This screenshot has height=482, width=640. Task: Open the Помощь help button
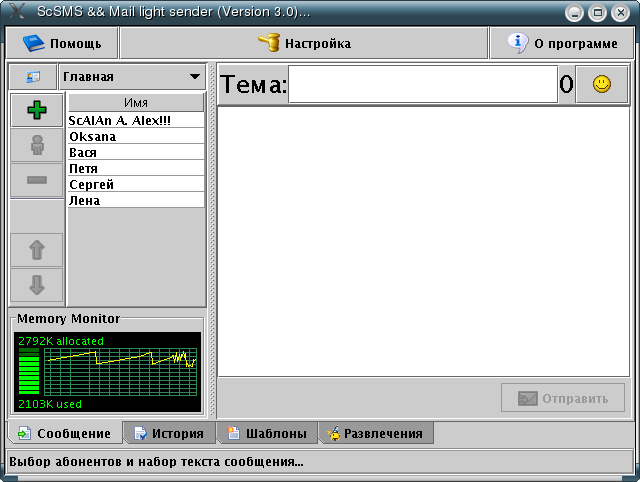pyautogui.click(x=62, y=43)
